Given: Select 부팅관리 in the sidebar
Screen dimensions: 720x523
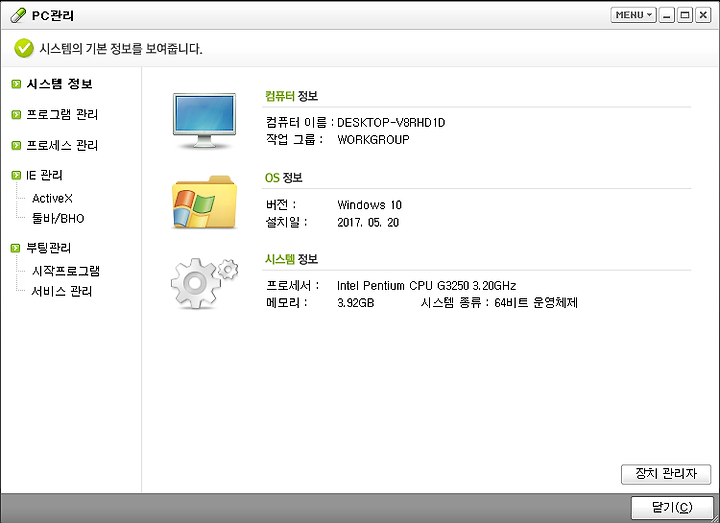Looking at the screenshot, I should [x=49, y=248].
